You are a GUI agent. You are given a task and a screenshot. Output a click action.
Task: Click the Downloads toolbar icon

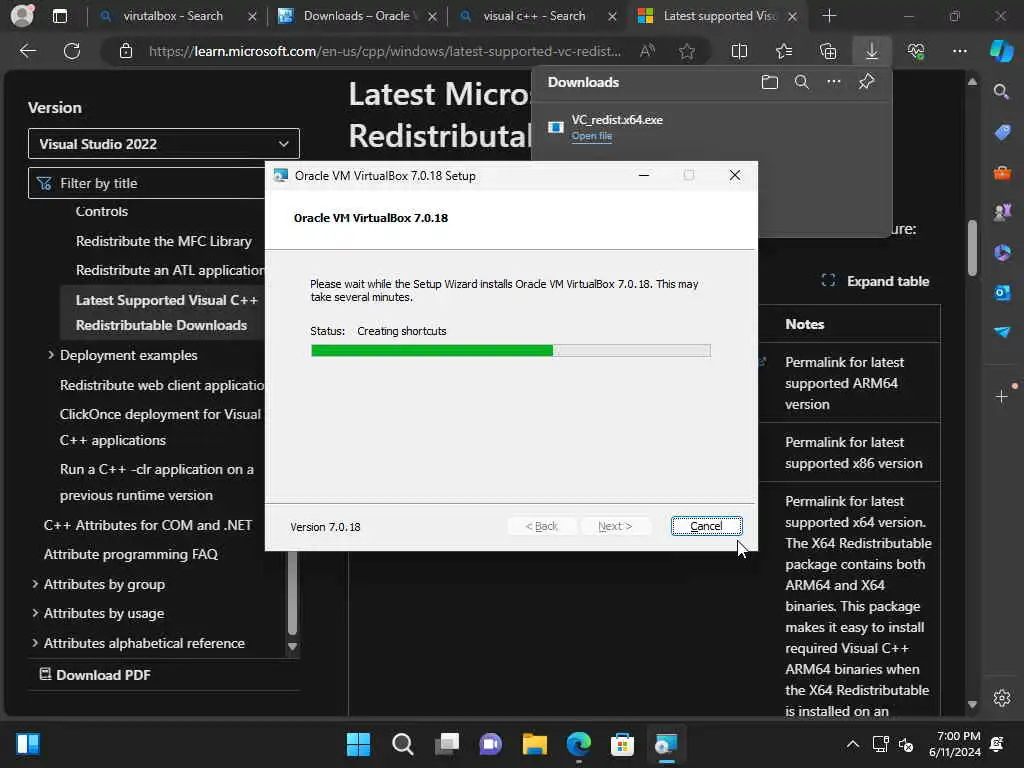click(872, 51)
